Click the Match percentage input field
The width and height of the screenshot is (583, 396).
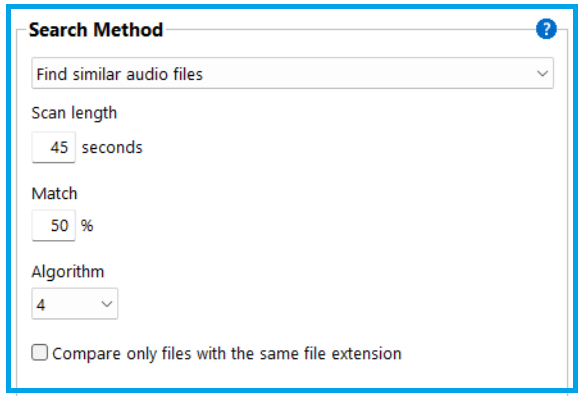pos(54,225)
